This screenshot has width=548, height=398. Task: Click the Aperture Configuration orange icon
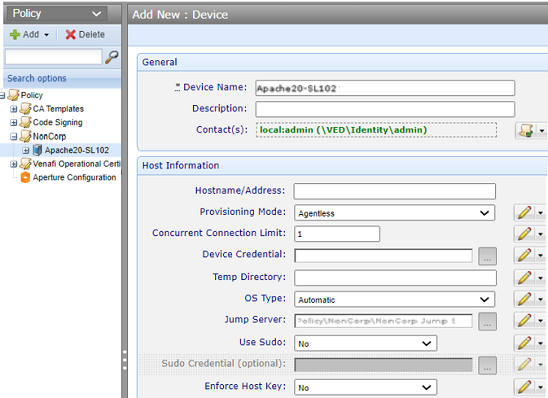pyautogui.click(x=25, y=177)
